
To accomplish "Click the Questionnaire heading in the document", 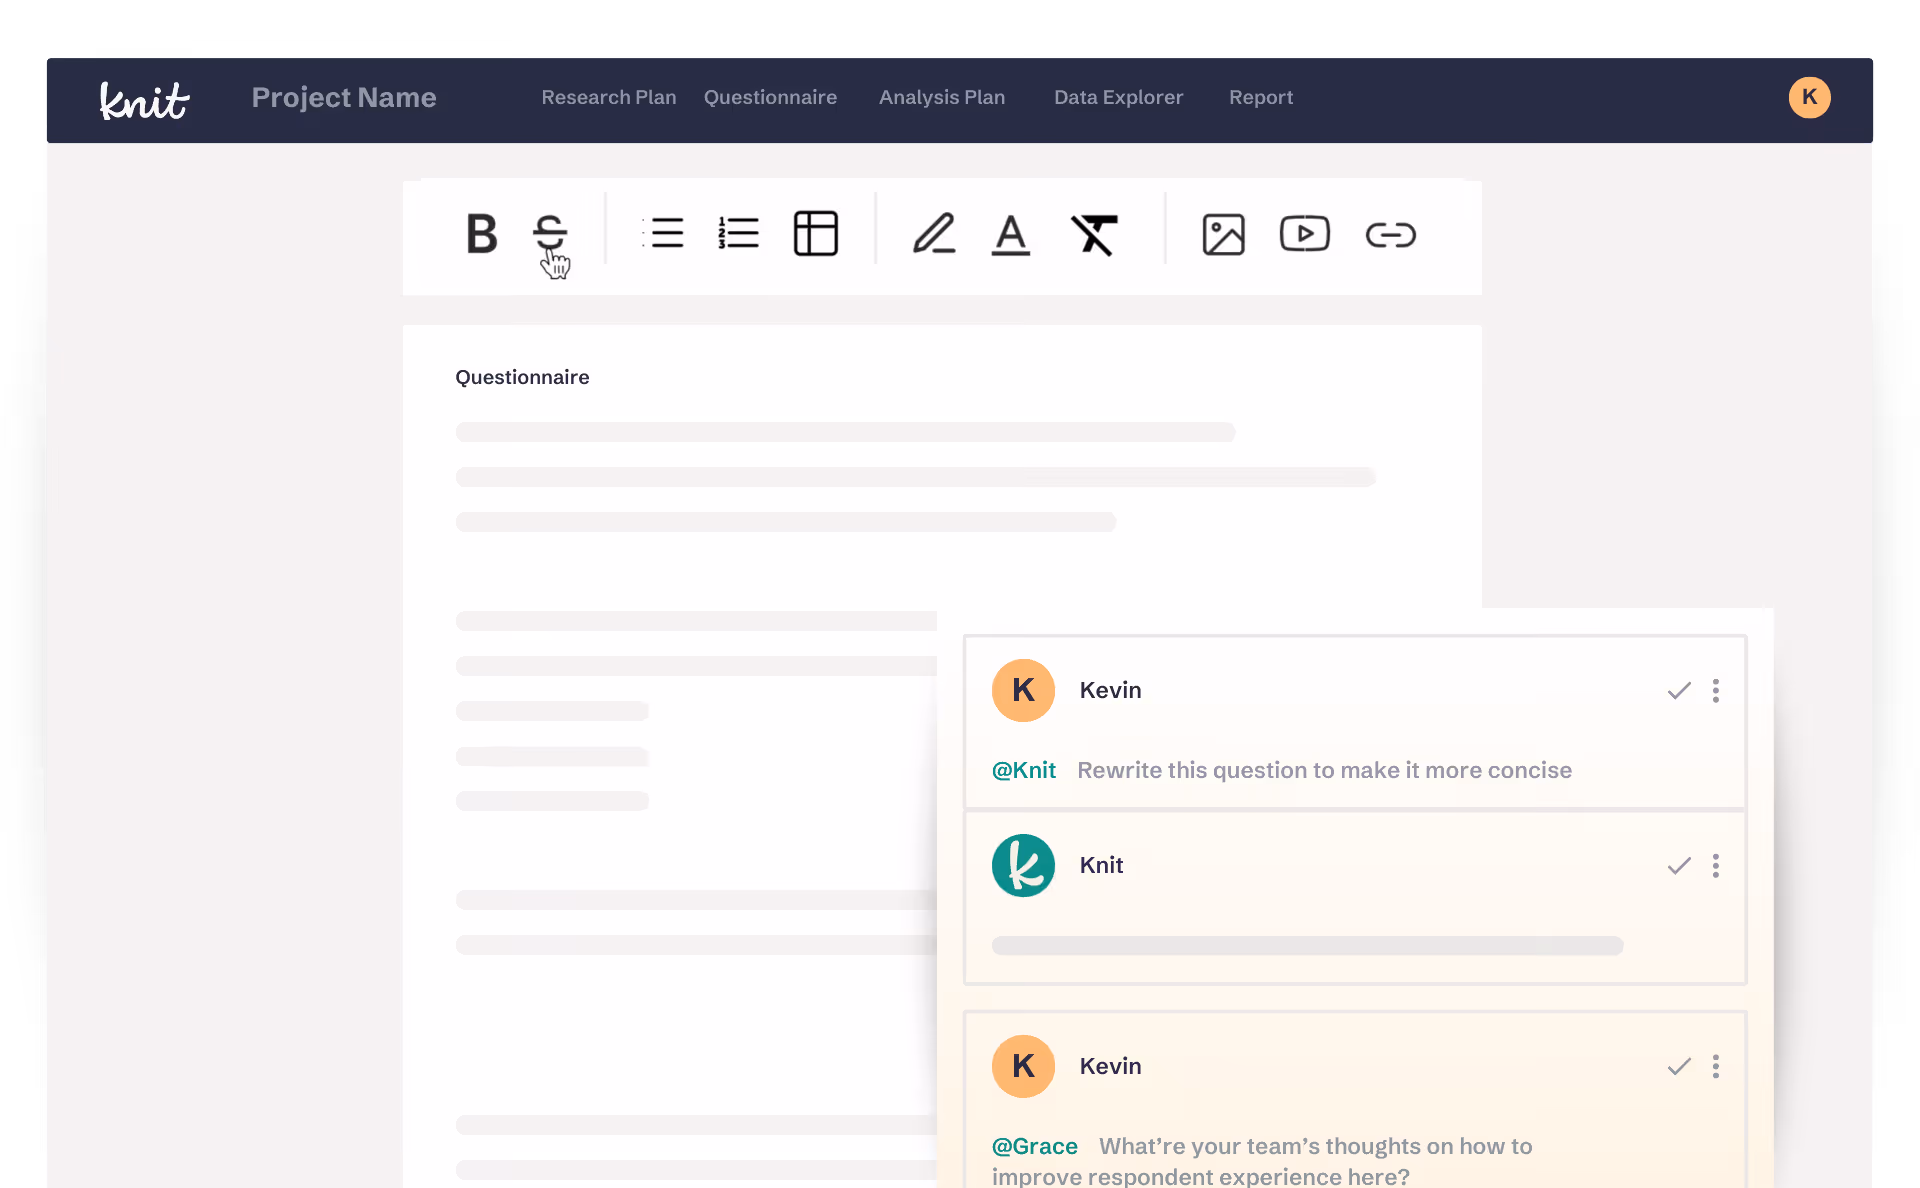I will pos(522,377).
